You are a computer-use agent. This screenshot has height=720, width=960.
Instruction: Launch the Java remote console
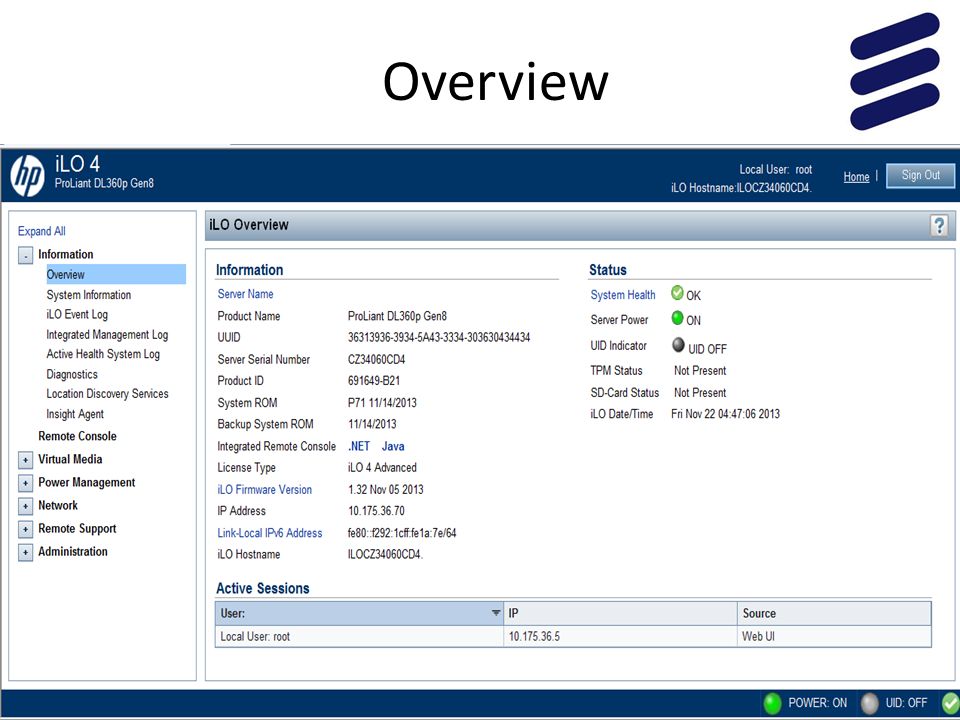click(x=393, y=446)
